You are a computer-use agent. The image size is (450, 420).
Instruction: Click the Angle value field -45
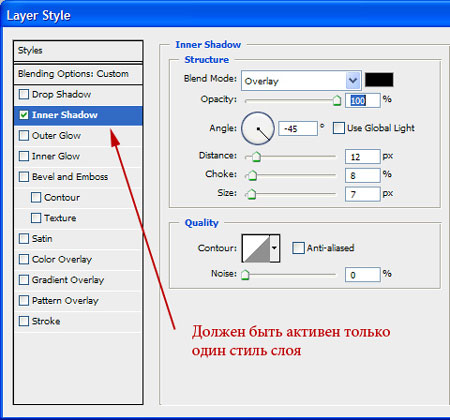pyautogui.click(x=298, y=128)
